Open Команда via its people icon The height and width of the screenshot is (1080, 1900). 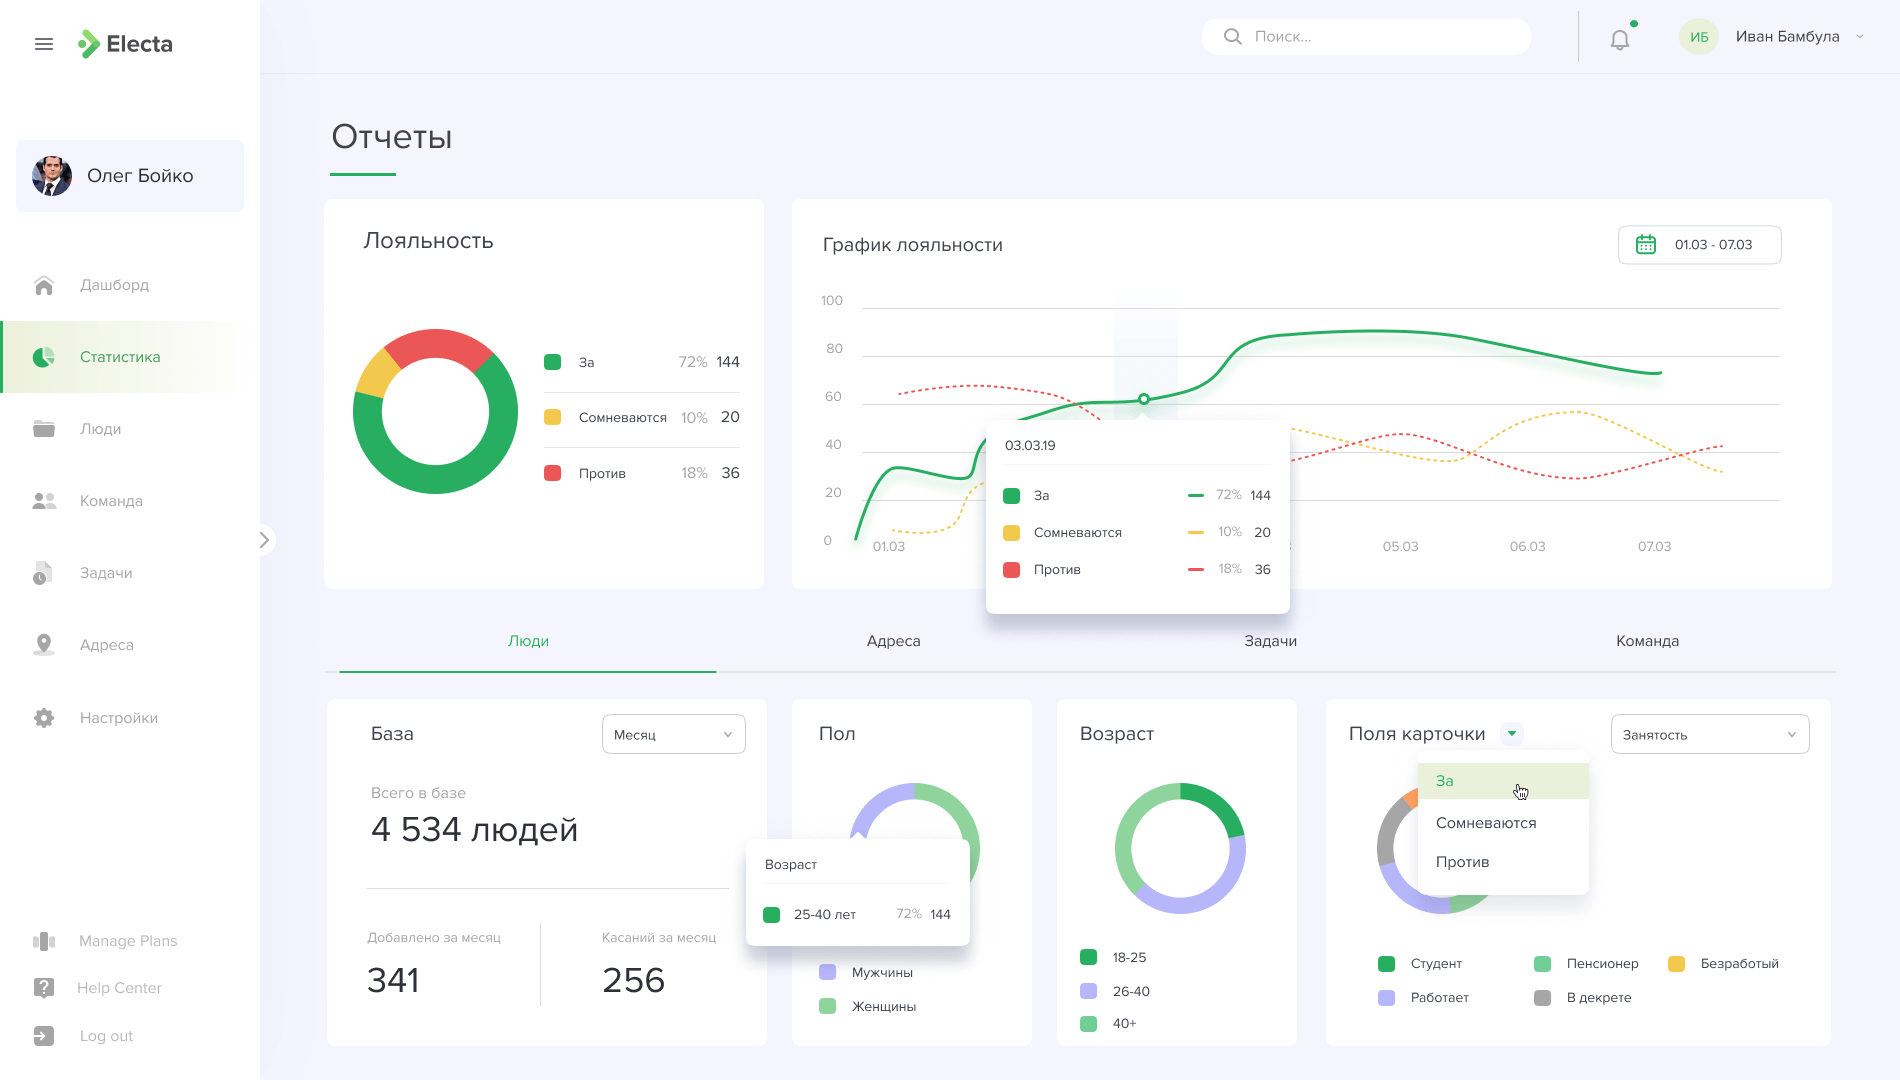(x=44, y=501)
